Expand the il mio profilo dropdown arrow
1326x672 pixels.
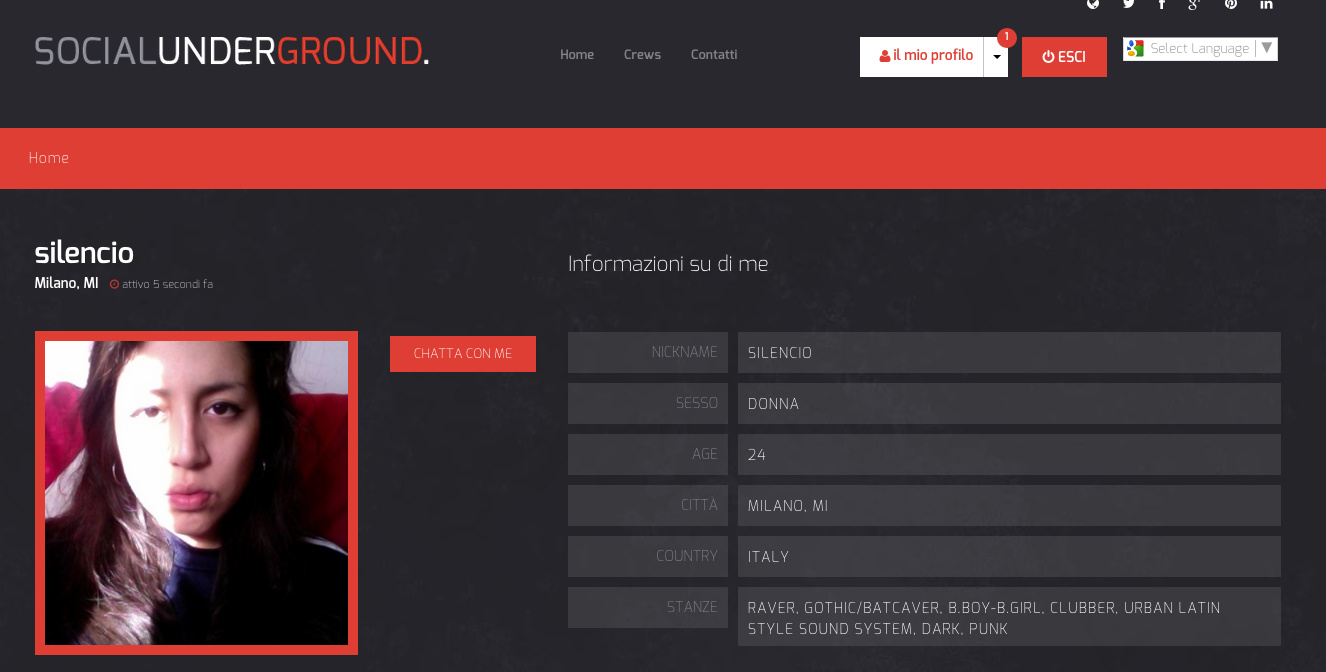[996, 57]
